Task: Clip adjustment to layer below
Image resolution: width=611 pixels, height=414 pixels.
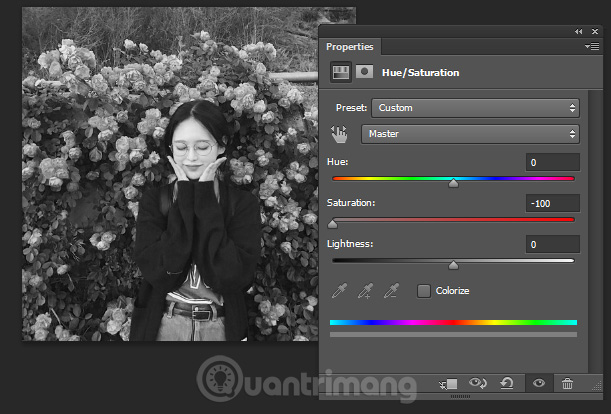Action: [x=448, y=384]
